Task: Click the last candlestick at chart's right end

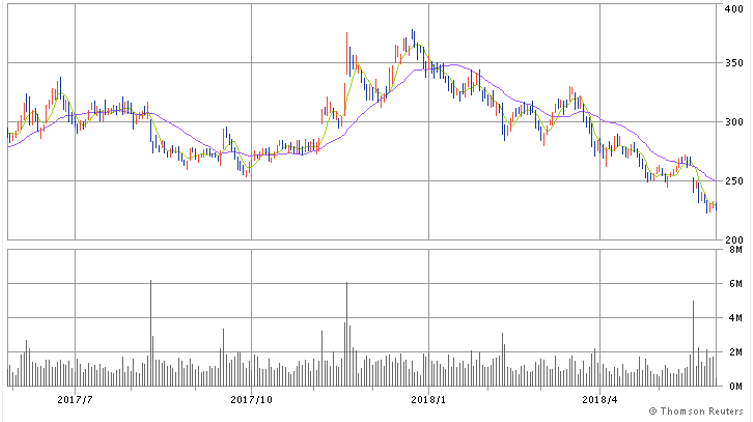Action: tap(715, 206)
